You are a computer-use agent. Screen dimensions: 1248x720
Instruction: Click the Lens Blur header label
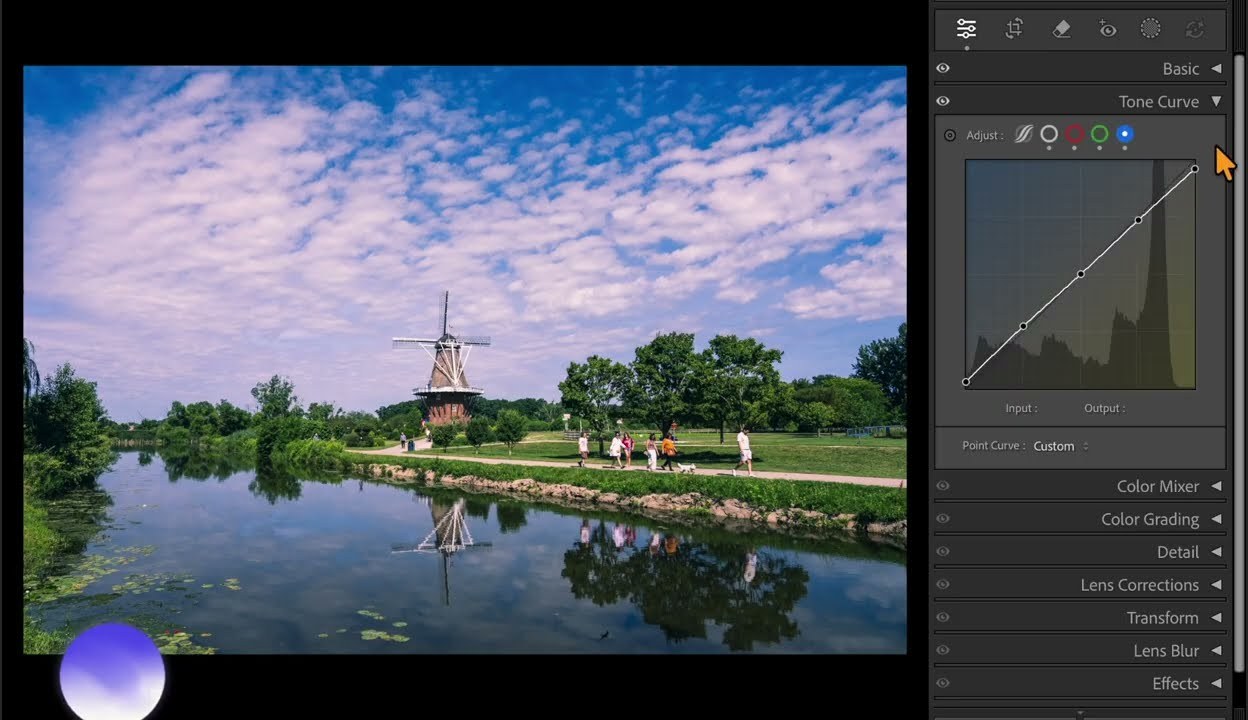click(1166, 652)
